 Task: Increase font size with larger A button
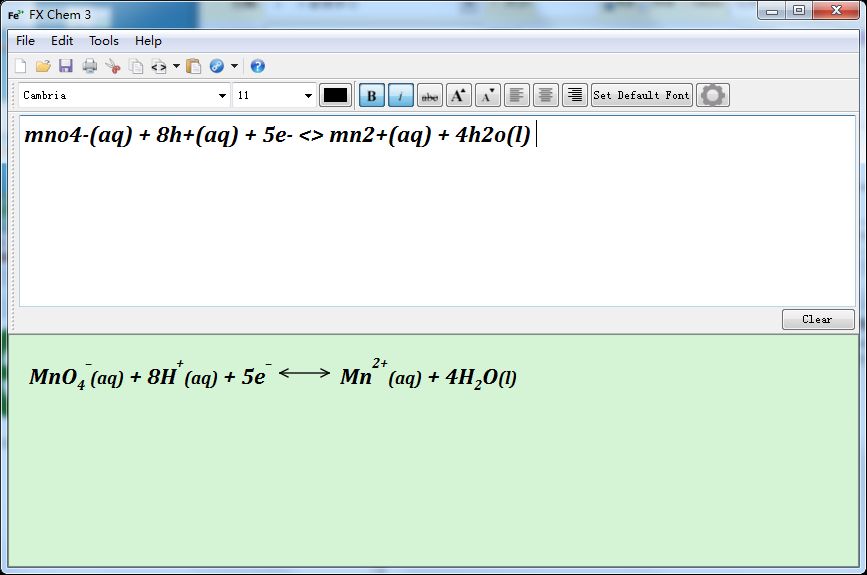pyautogui.click(x=458, y=95)
